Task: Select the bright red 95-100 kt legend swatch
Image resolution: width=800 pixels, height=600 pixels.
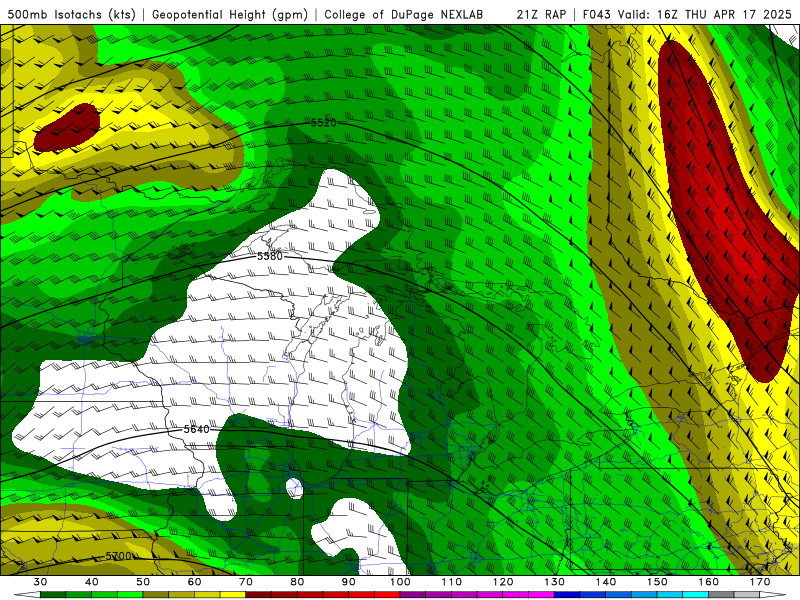Action: point(387,595)
